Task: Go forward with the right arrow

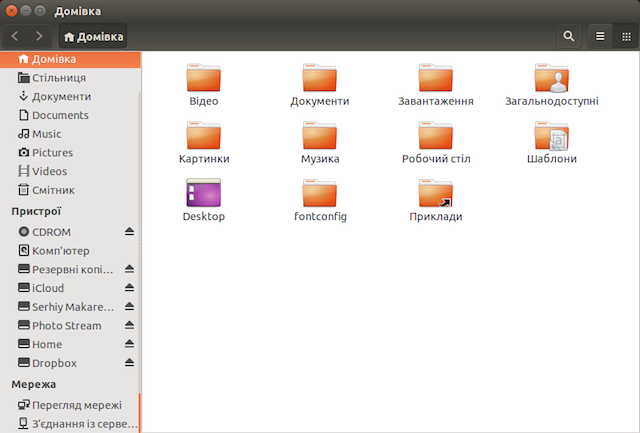Action: pos(39,36)
